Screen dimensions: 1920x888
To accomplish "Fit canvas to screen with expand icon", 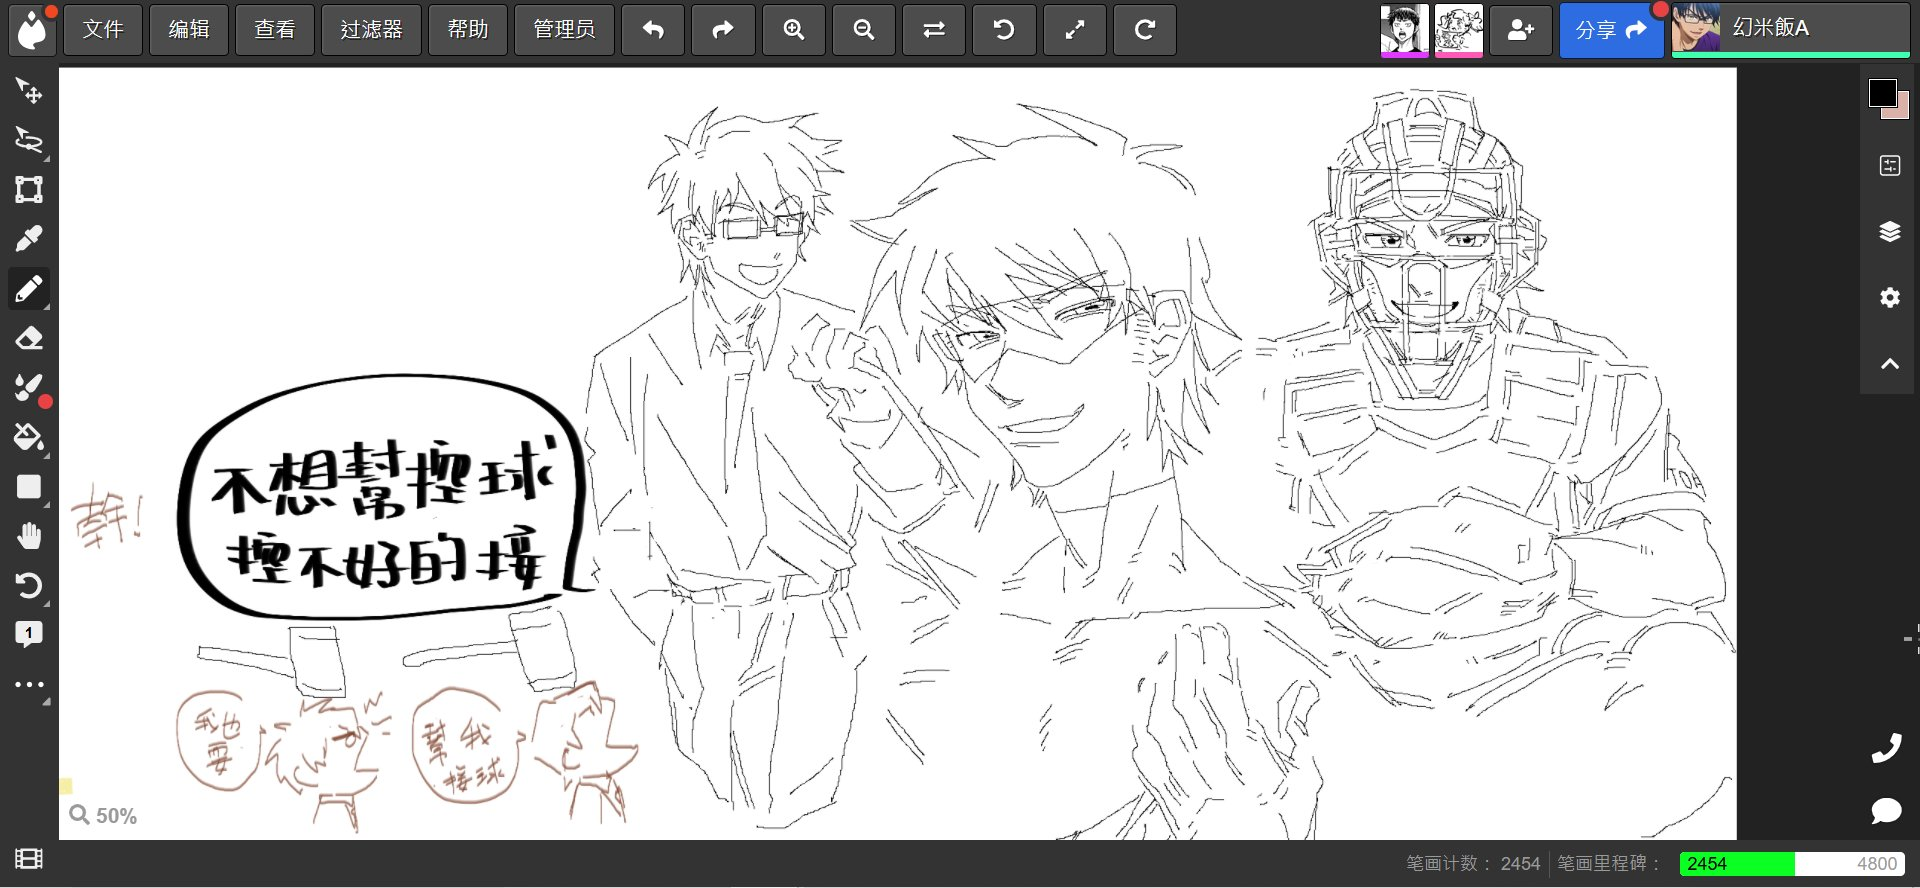I will (1075, 30).
